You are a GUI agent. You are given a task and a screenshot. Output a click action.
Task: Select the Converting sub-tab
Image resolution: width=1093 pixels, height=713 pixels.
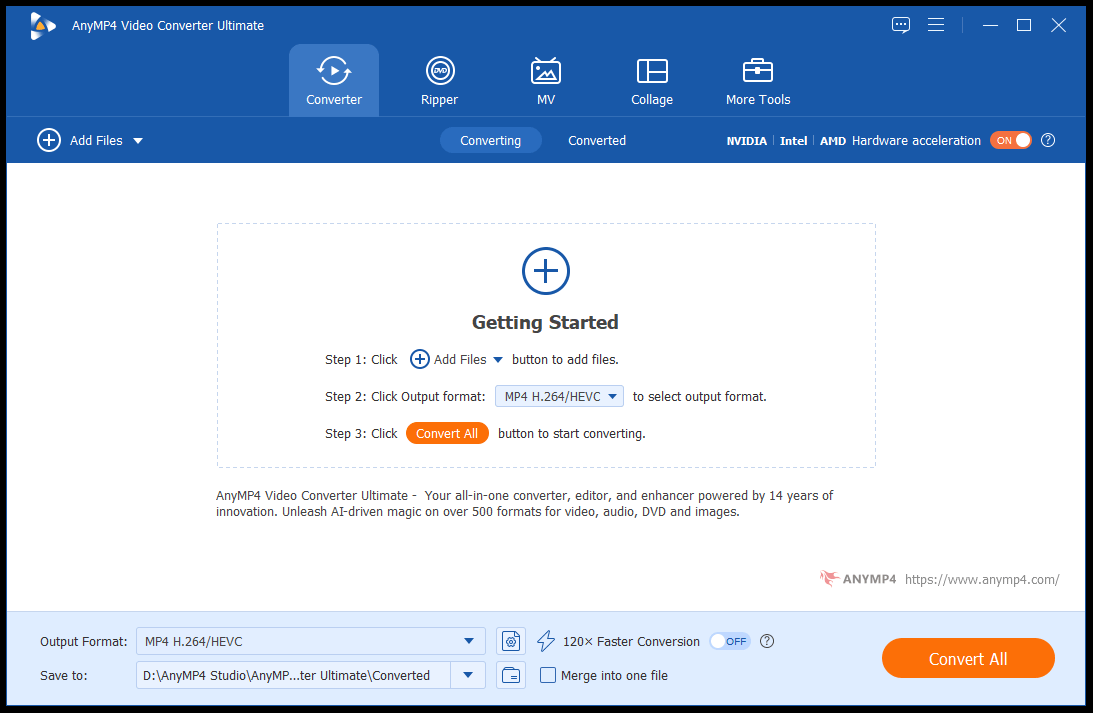490,140
